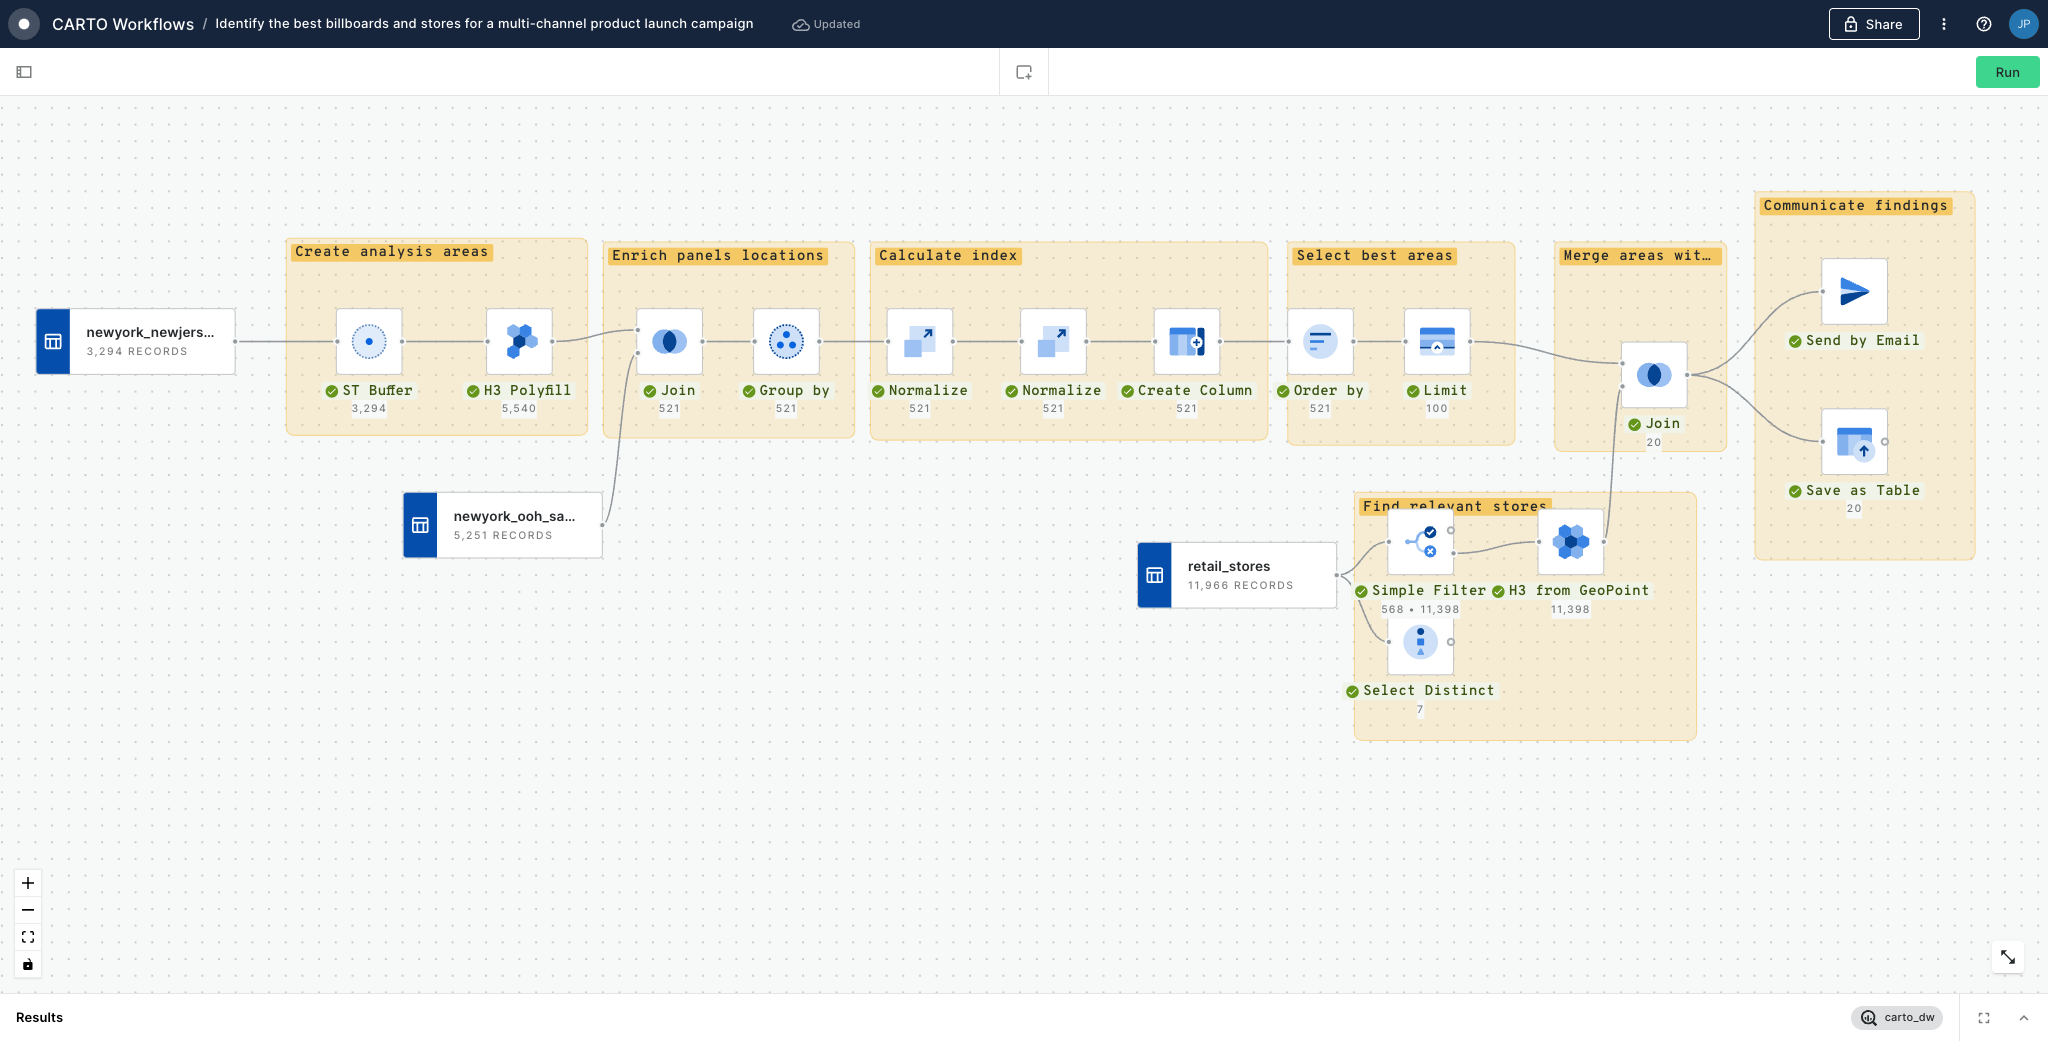
Task: Select the Send by Email node
Action: coord(1854,292)
